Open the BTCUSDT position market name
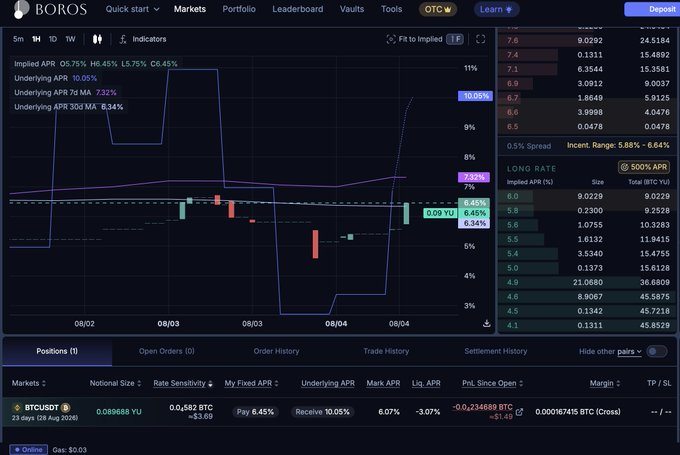The height and width of the screenshot is (455, 680). pos(41,407)
